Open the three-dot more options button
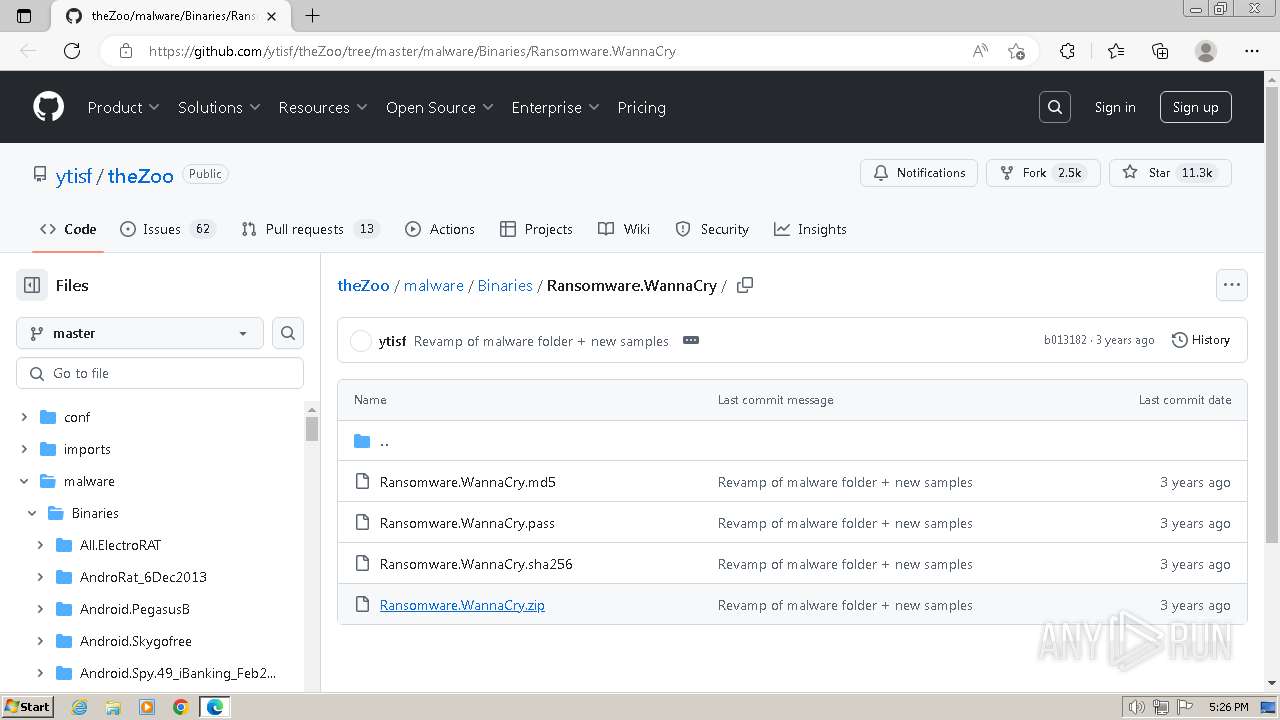 [1231, 285]
